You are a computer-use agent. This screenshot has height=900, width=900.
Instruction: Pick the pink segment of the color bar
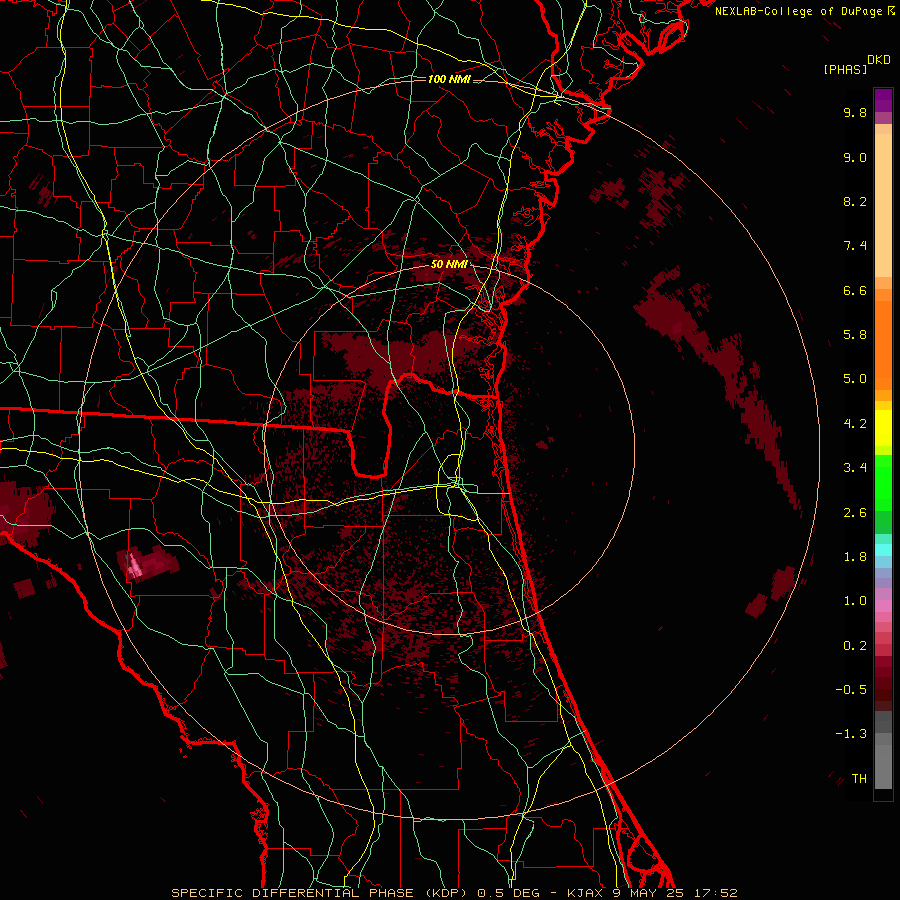883,606
